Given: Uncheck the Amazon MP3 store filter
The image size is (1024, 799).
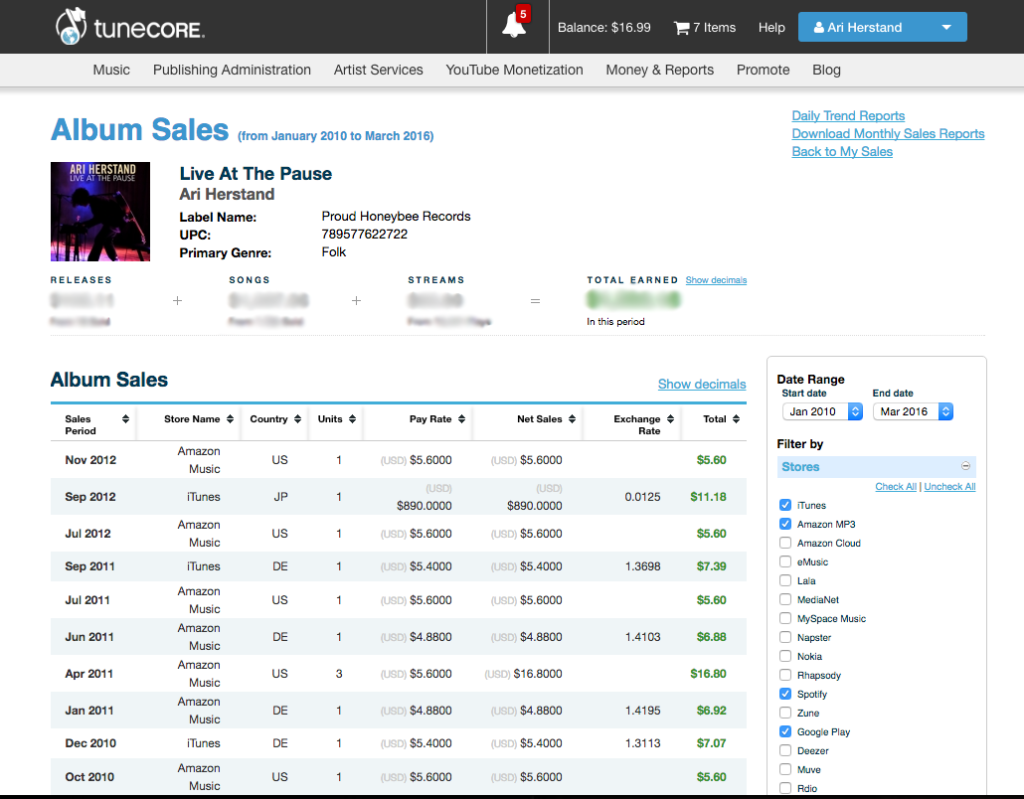Looking at the screenshot, I should (785, 524).
